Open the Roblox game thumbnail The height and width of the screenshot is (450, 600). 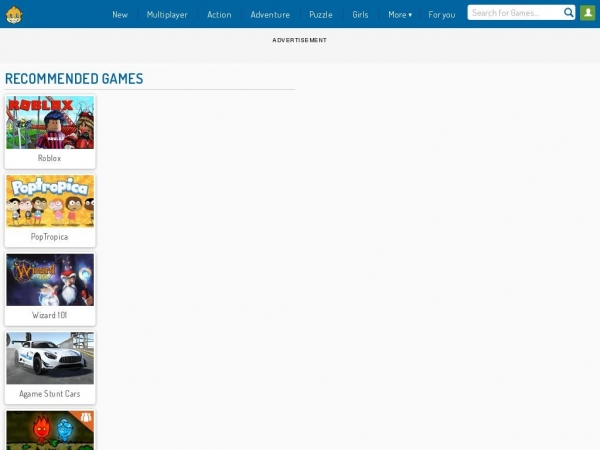pos(50,122)
